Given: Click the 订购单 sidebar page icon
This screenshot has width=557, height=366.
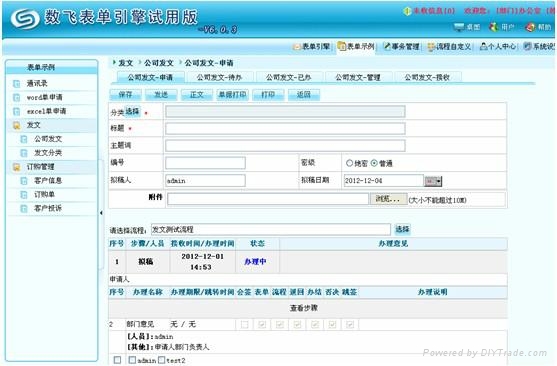Looking at the screenshot, I should tap(24, 195).
